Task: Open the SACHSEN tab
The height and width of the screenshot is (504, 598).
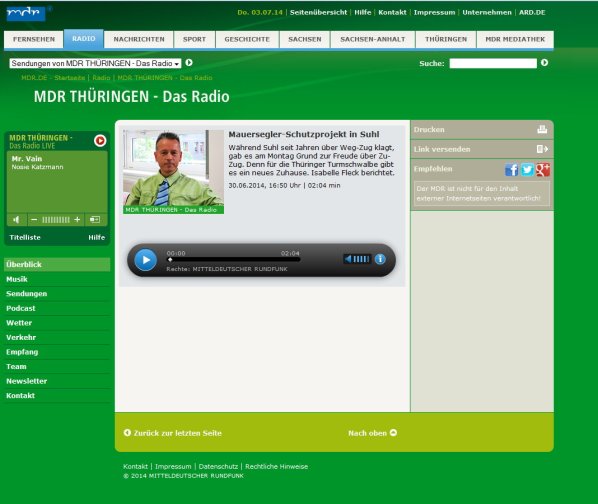Action: click(305, 39)
